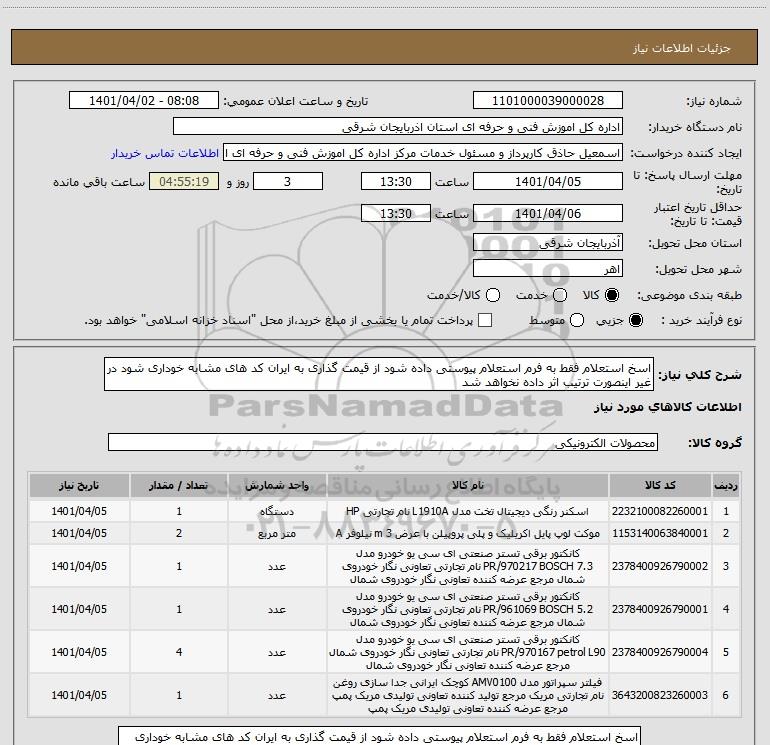Click the unit متر مربع in row 2

click(x=277, y=533)
